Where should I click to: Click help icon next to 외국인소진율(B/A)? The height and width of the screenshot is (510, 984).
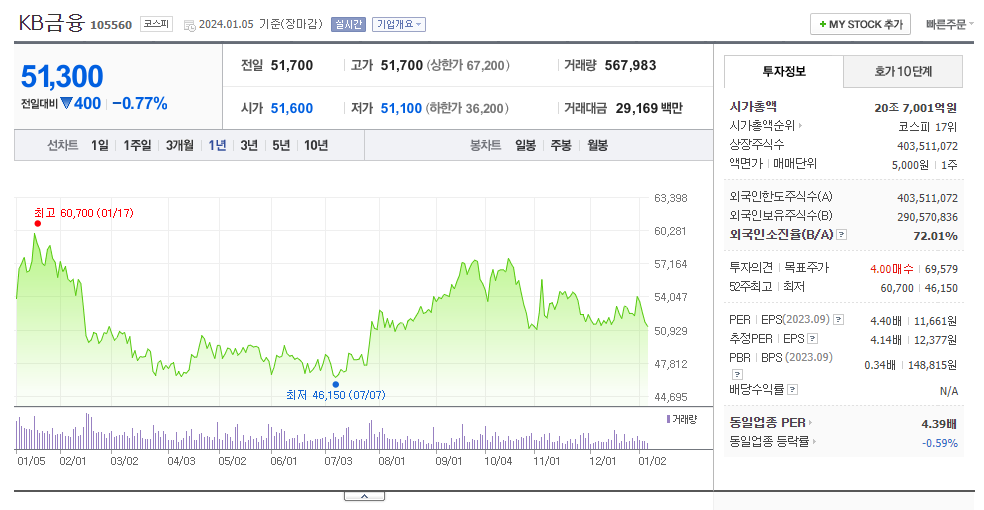(842, 235)
